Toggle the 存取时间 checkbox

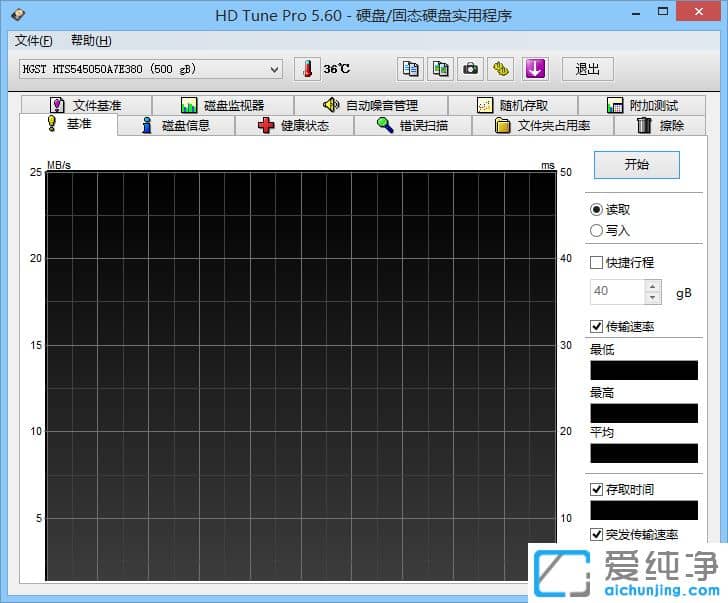(x=596, y=489)
